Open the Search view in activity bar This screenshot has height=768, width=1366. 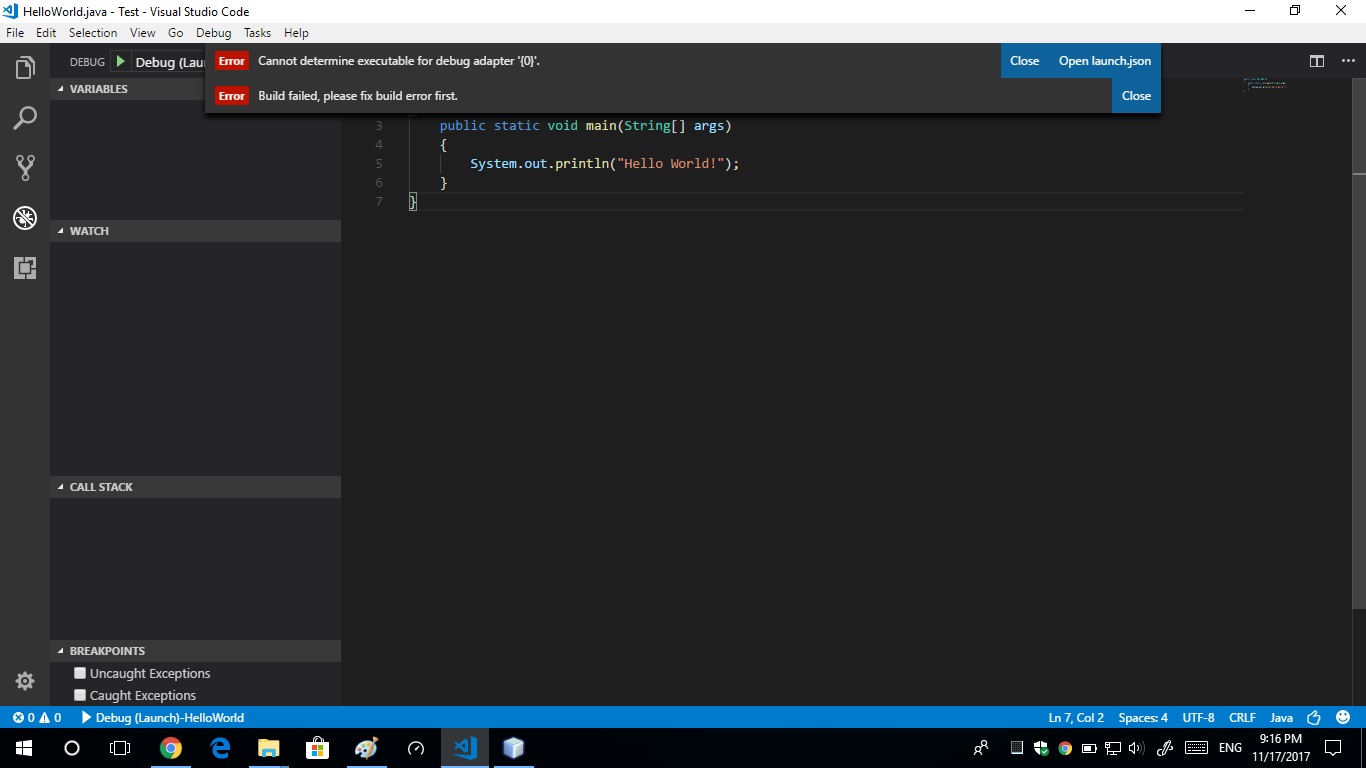click(25, 118)
